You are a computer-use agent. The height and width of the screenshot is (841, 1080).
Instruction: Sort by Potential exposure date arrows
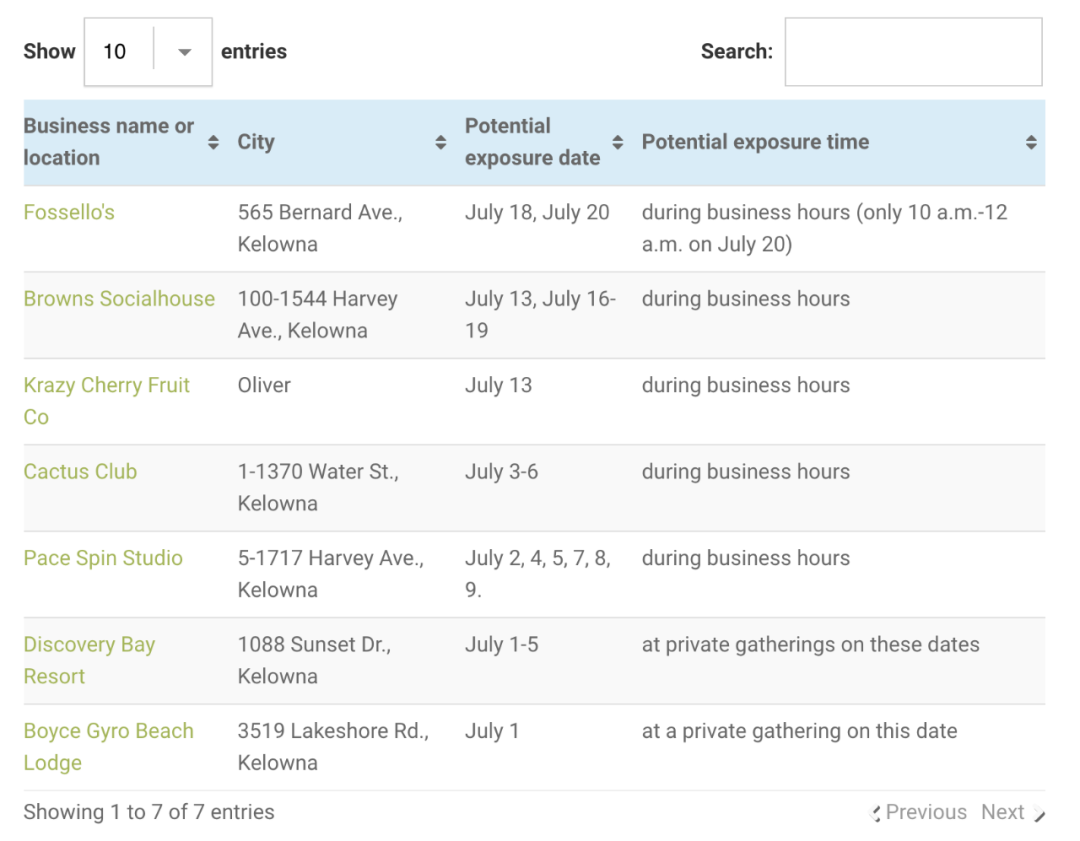(618, 143)
